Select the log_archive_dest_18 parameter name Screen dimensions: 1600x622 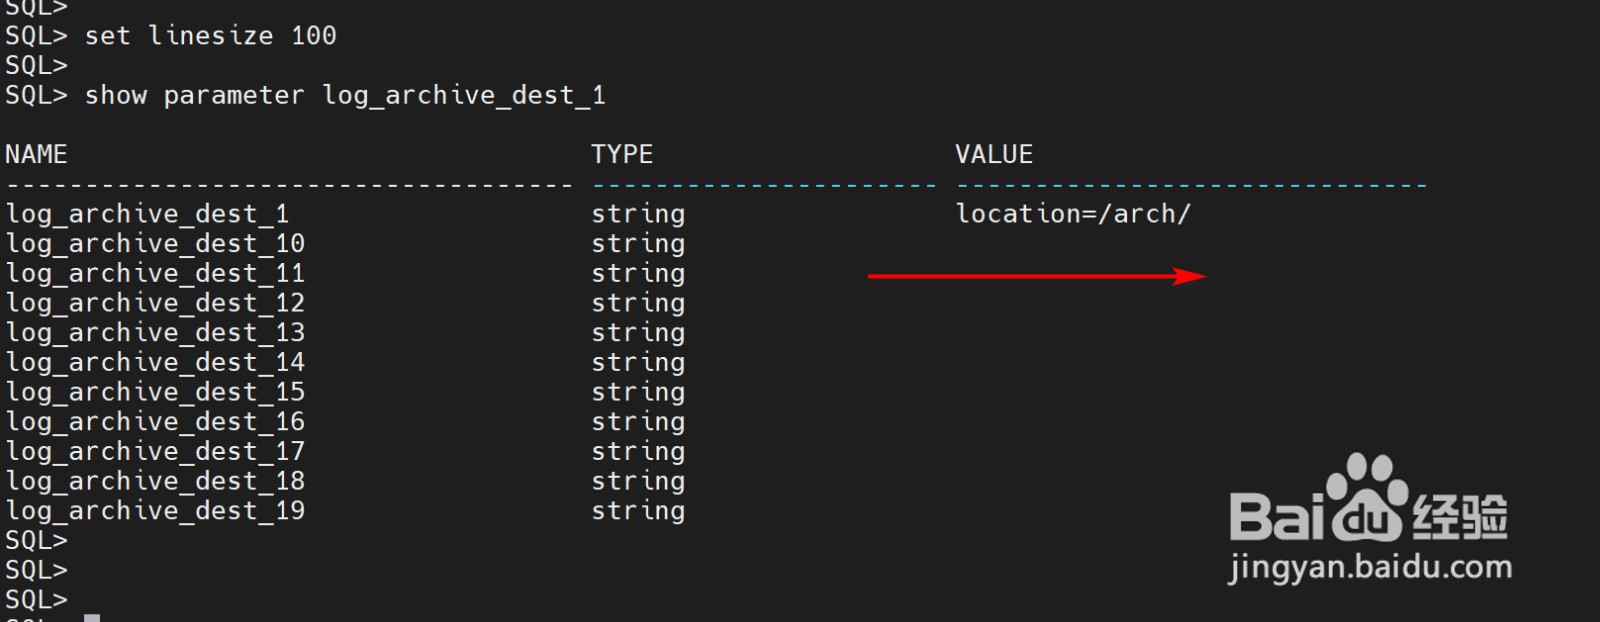tap(155, 481)
